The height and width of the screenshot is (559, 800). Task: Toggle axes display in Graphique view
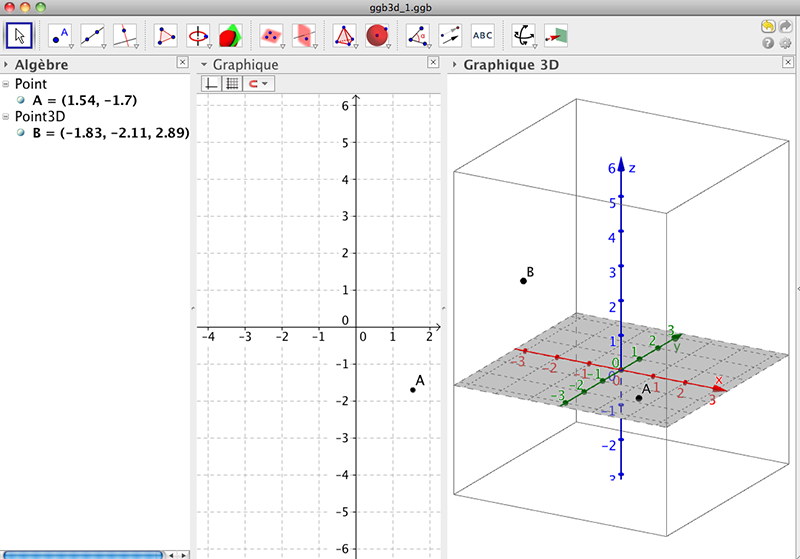coord(212,83)
